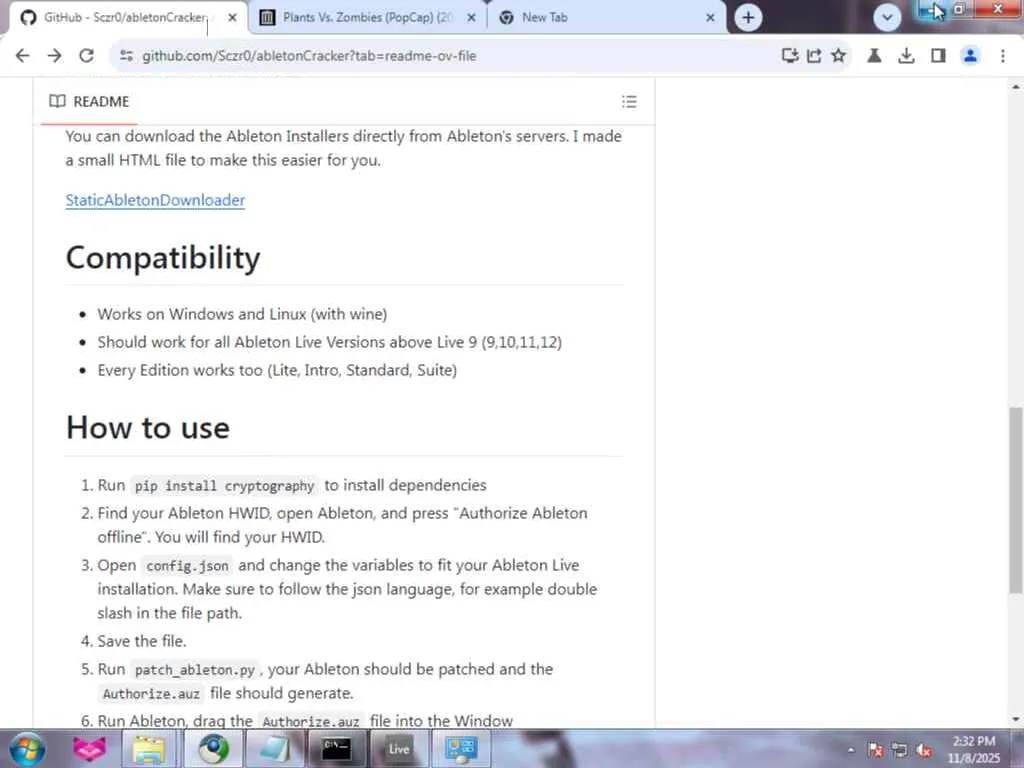This screenshot has width=1024, height=768.
Task: Open Windows Explorer folder in taskbar
Action: 149,748
